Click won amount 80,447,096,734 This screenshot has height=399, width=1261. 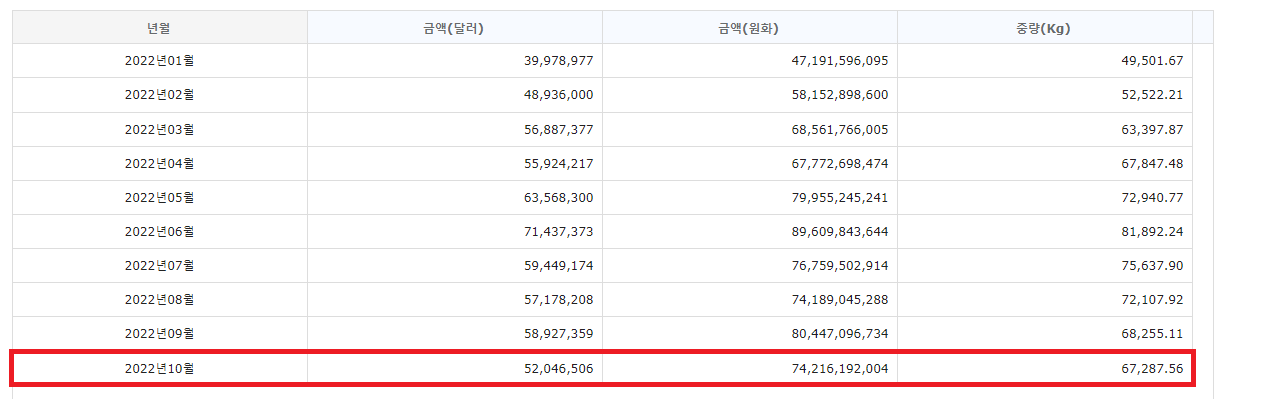click(x=841, y=333)
